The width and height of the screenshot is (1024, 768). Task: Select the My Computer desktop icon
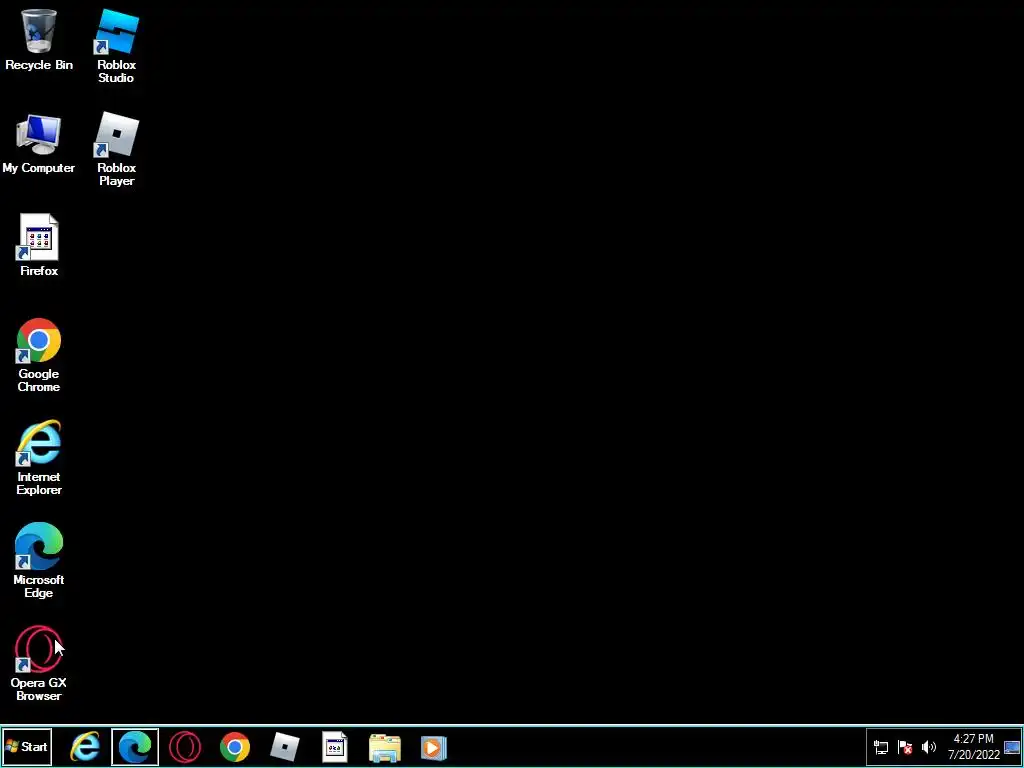click(39, 144)
